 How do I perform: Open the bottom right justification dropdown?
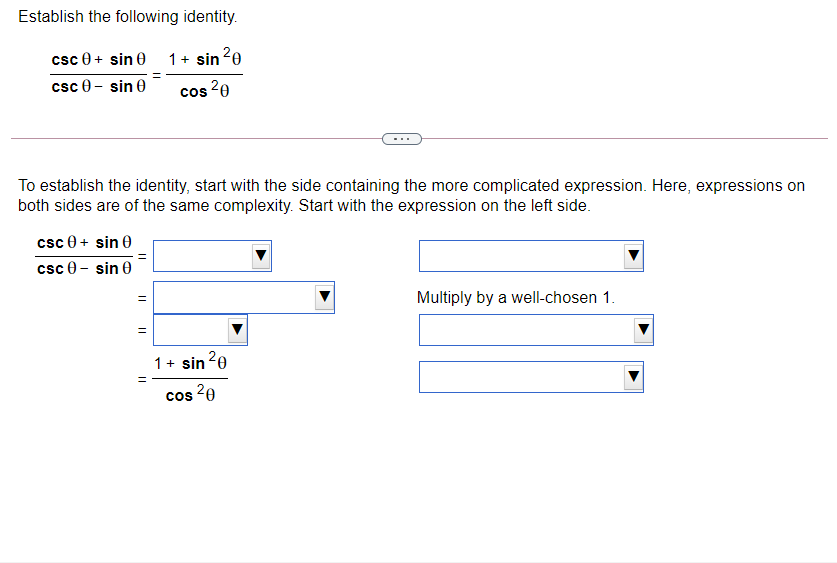coord(531,377)
